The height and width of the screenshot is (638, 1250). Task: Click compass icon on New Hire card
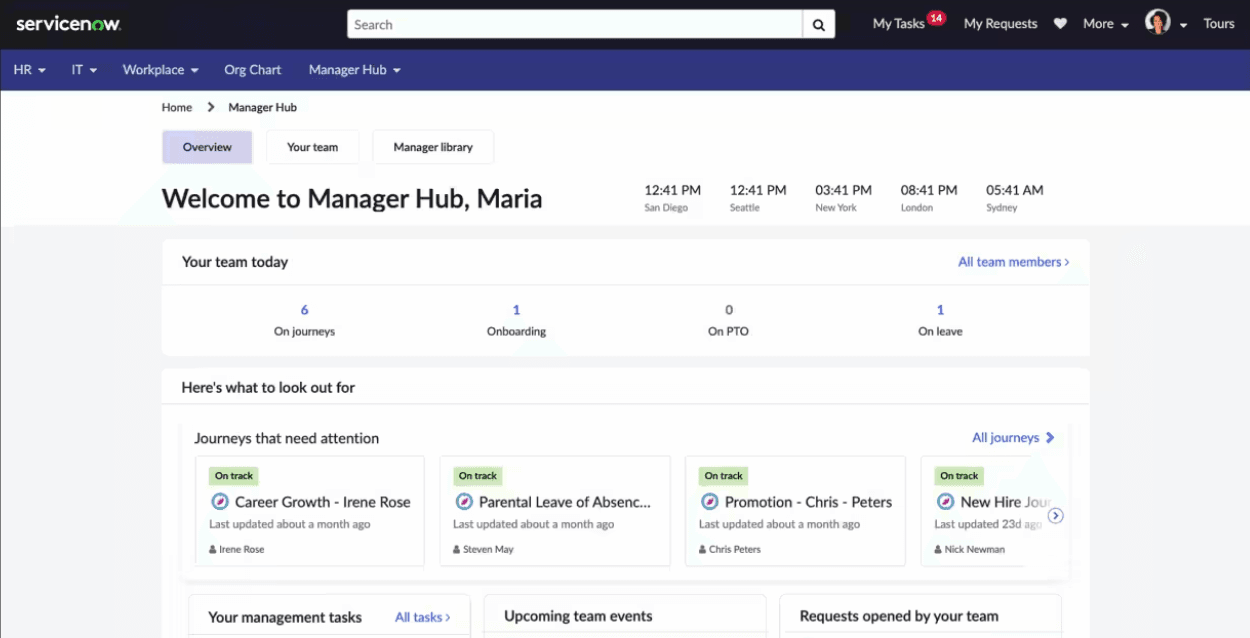[945, 502]
